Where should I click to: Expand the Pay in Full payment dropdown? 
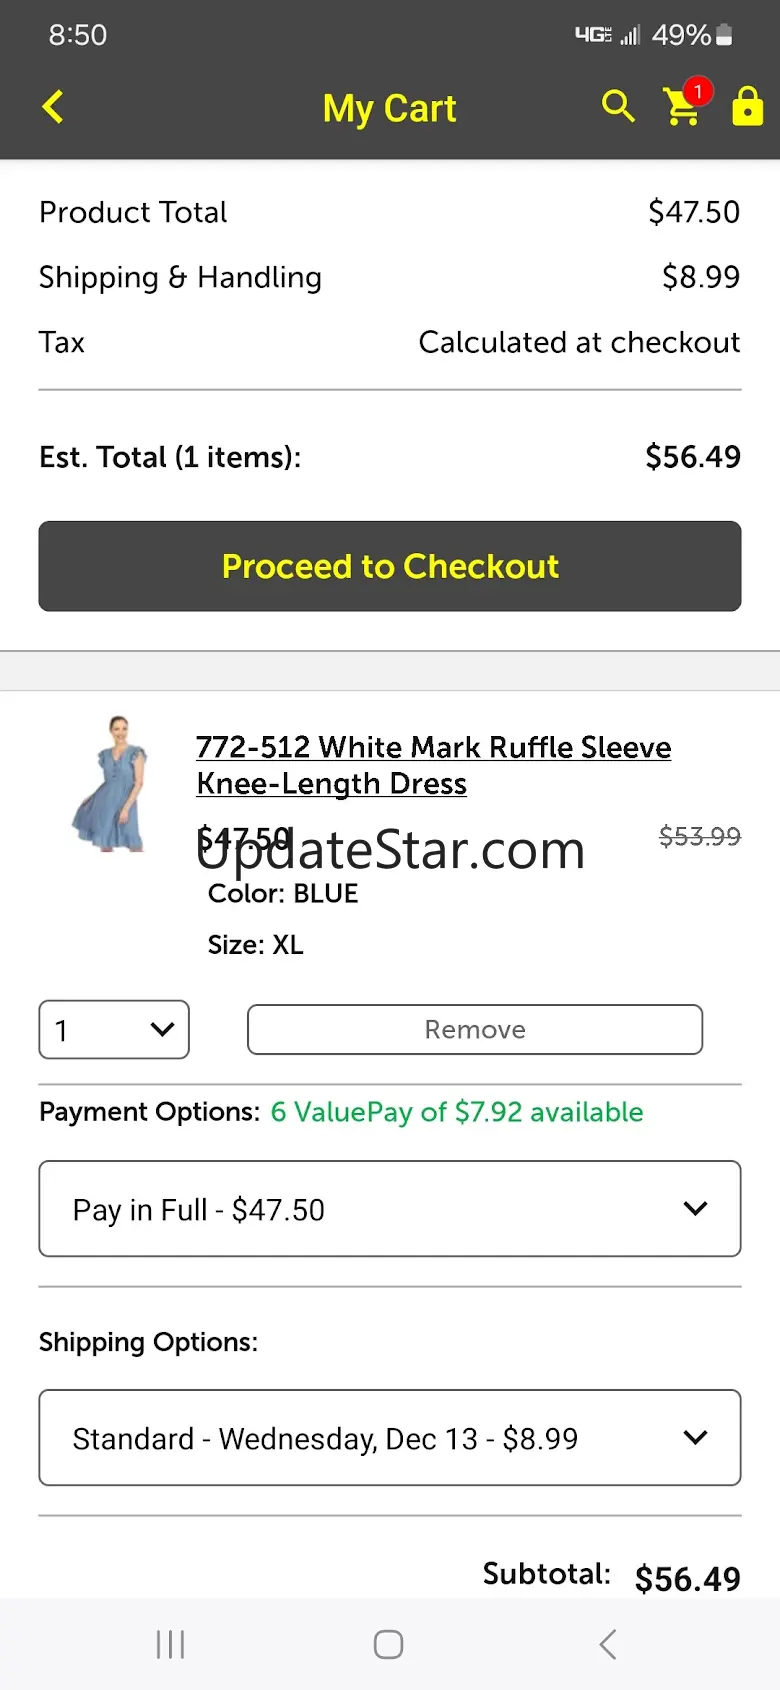[x=390, y=1209]
